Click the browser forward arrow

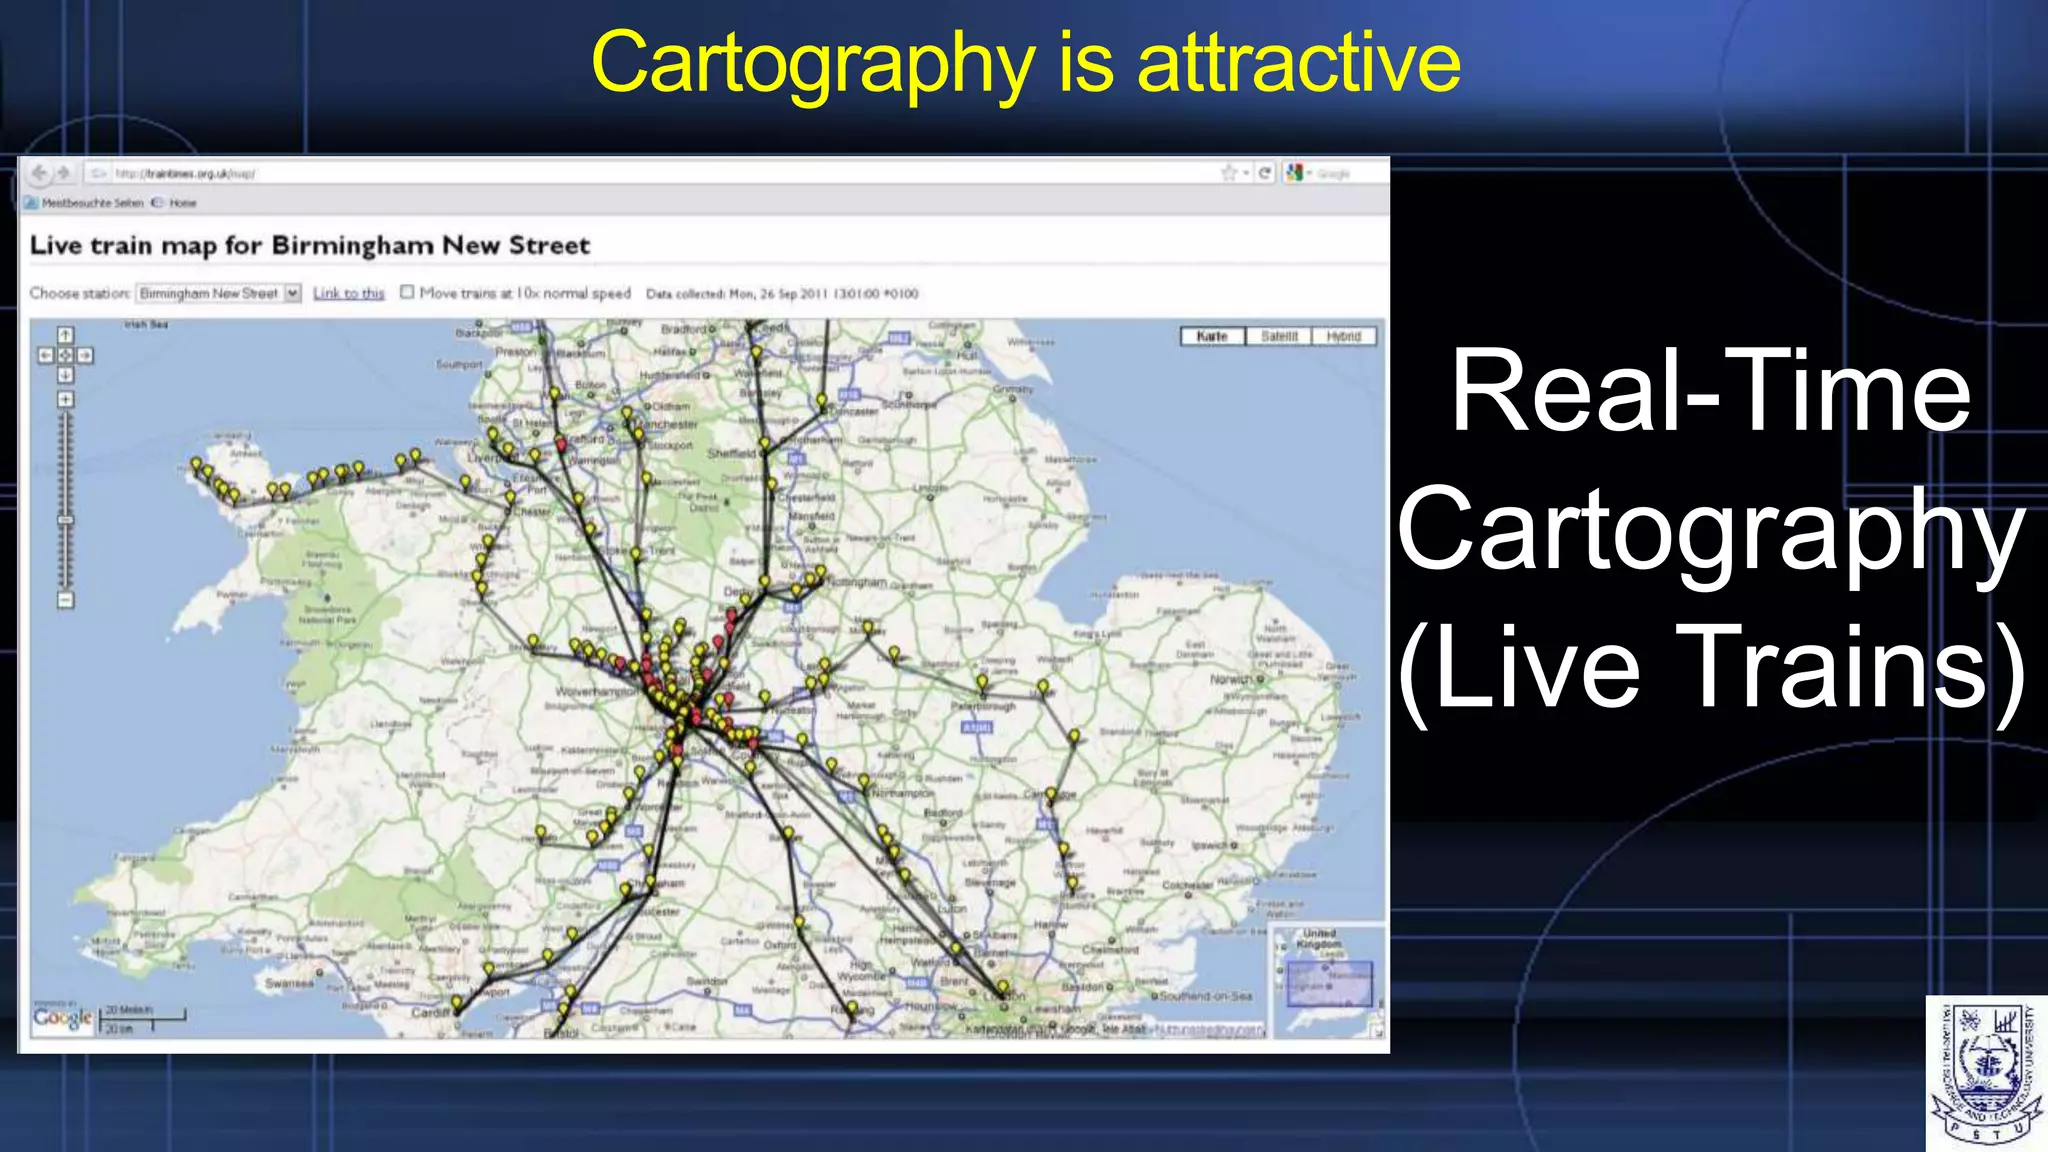tap(64, 173)
